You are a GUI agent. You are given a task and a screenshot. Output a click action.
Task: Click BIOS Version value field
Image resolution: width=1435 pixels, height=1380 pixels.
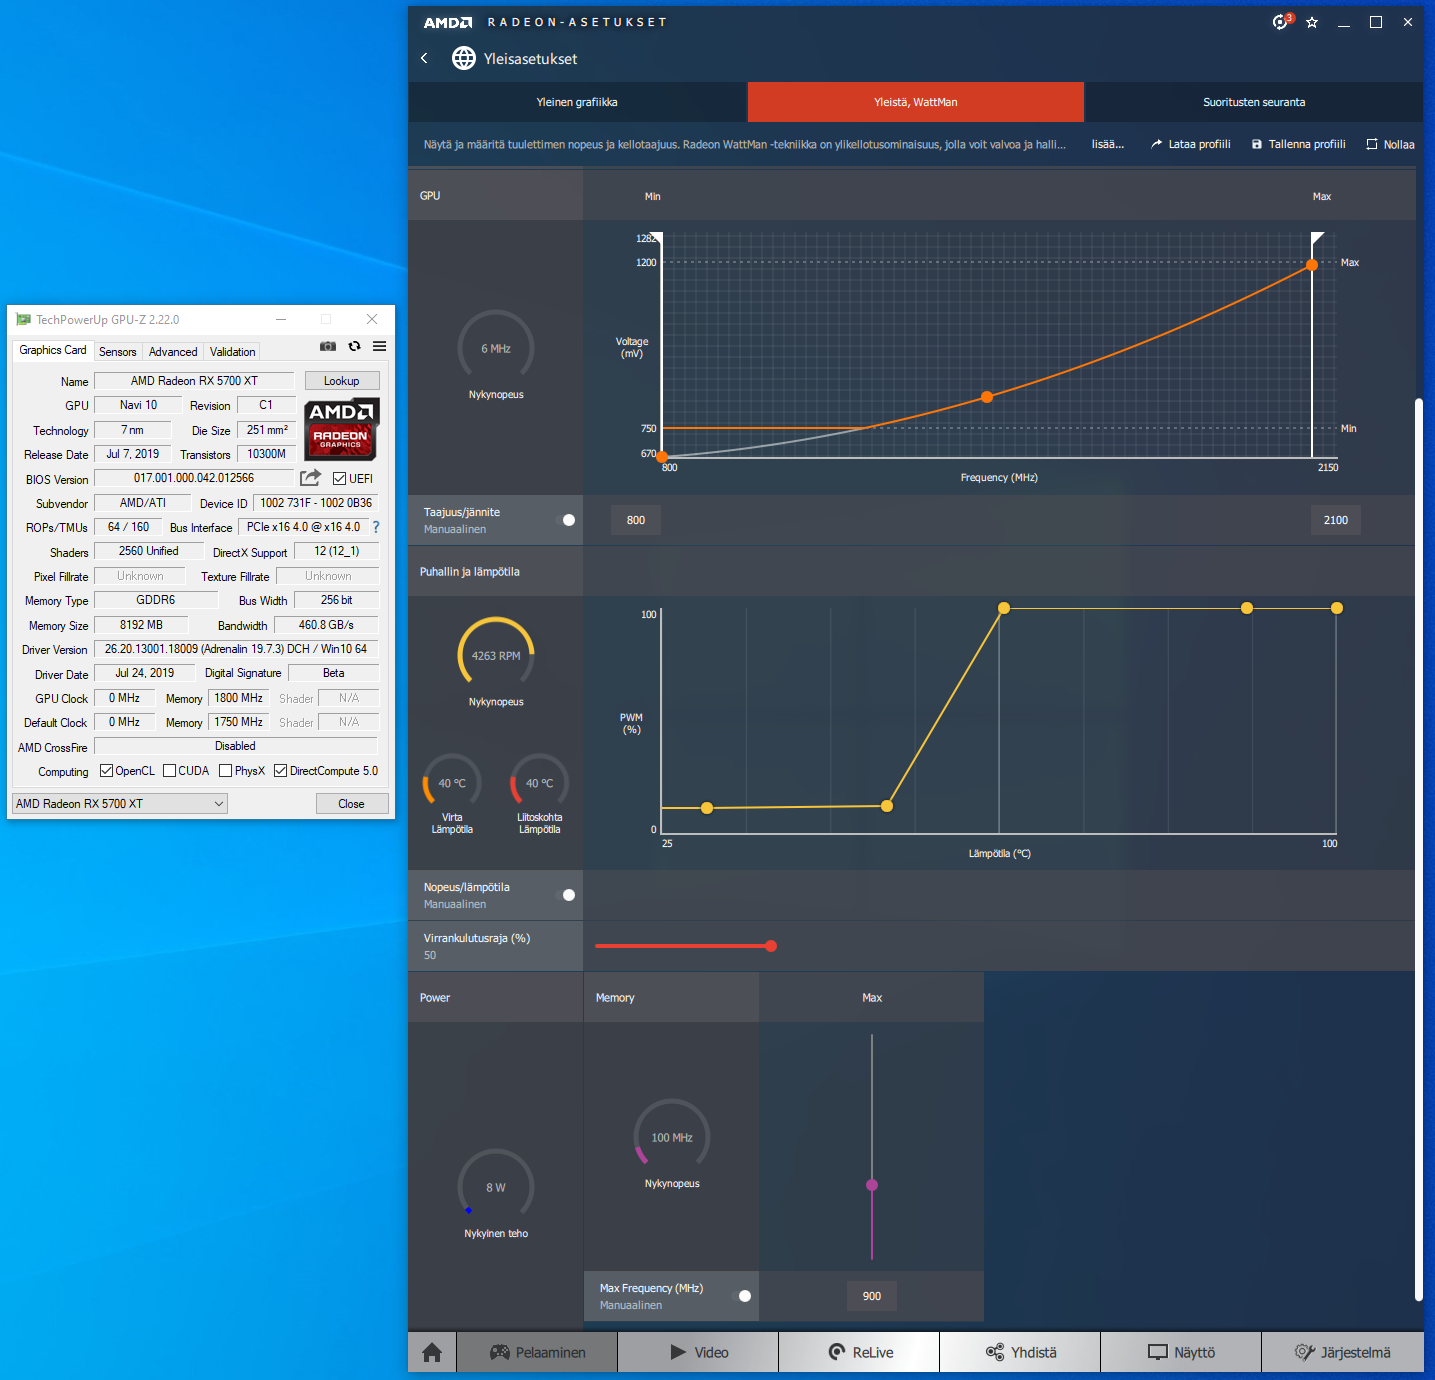[194, 478]
